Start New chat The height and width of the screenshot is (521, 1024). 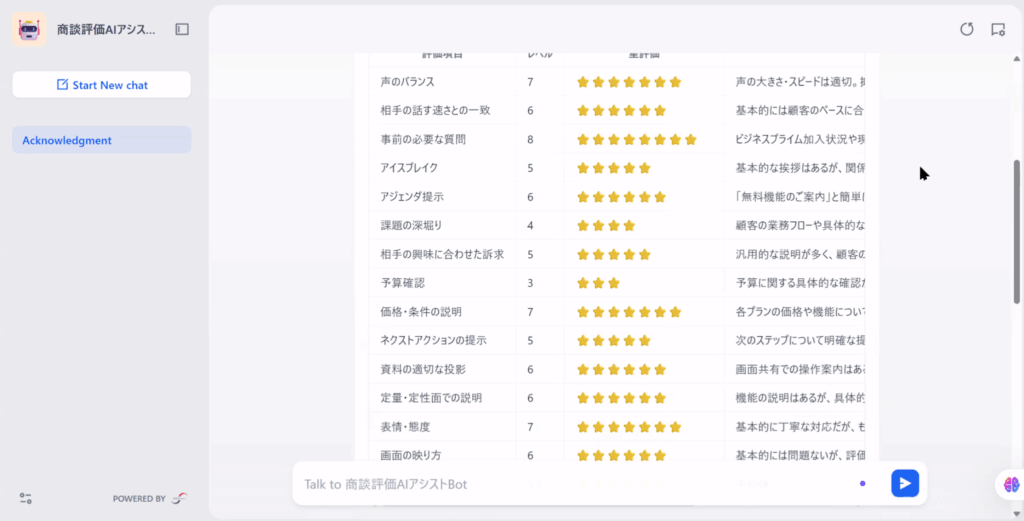pos(102,85)
